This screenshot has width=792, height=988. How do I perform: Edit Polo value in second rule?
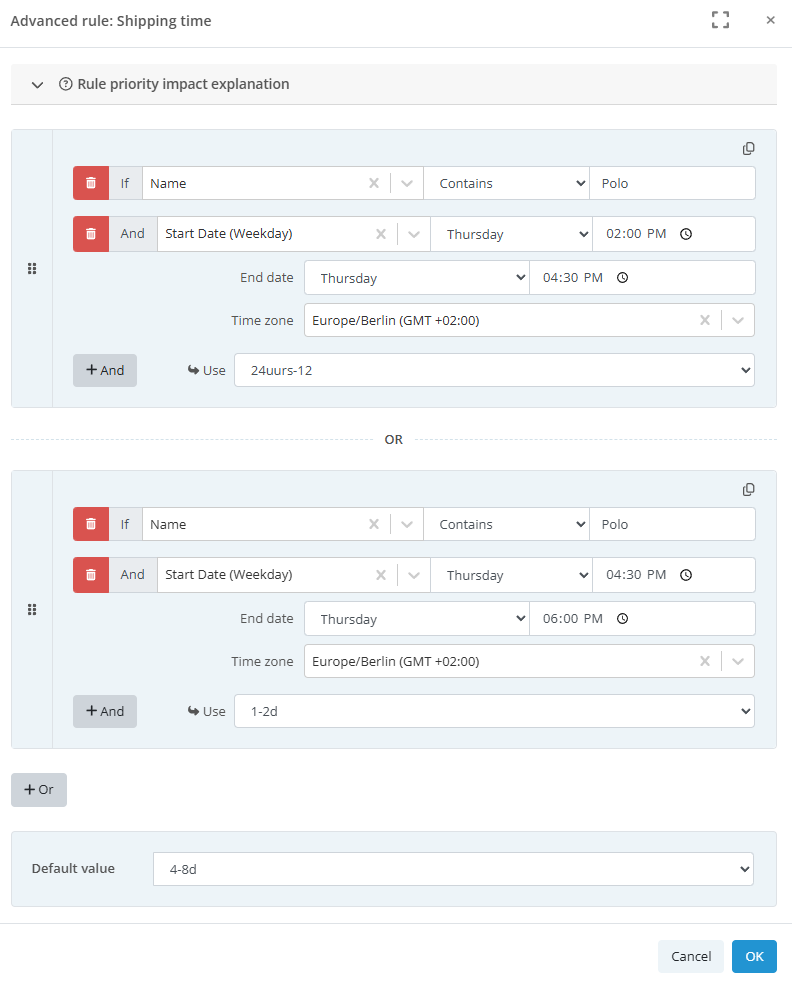tap(672, 524)
